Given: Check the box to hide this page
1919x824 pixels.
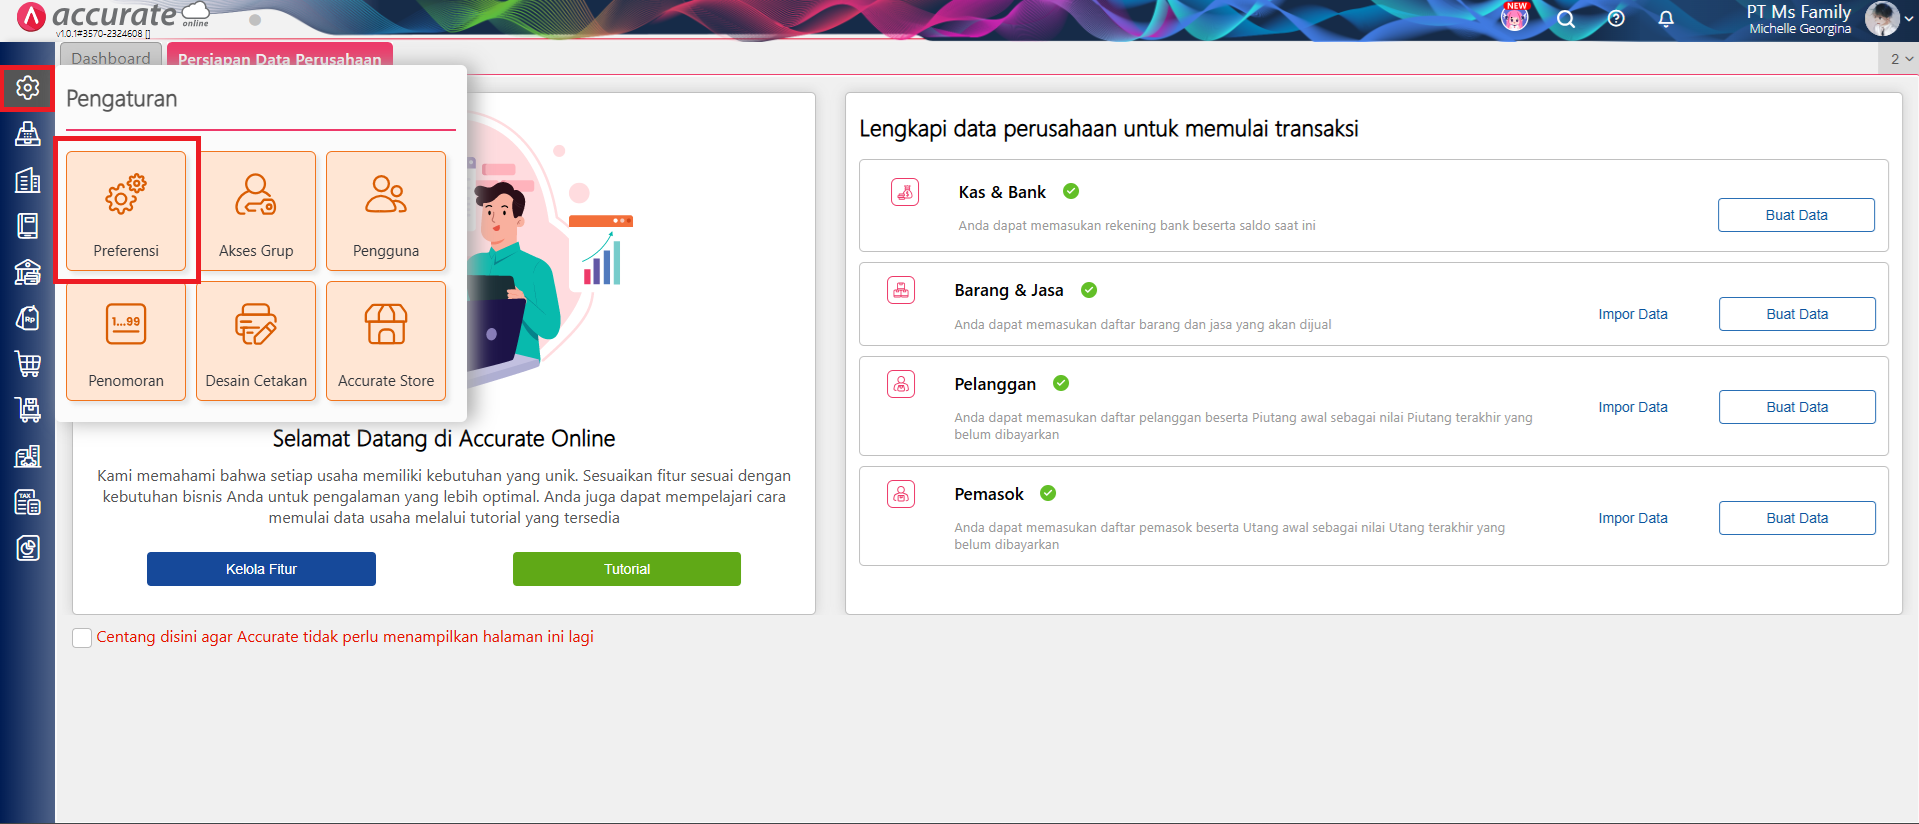Looking at the screenshot, I should pyautogui.click(x=82, y=638).
